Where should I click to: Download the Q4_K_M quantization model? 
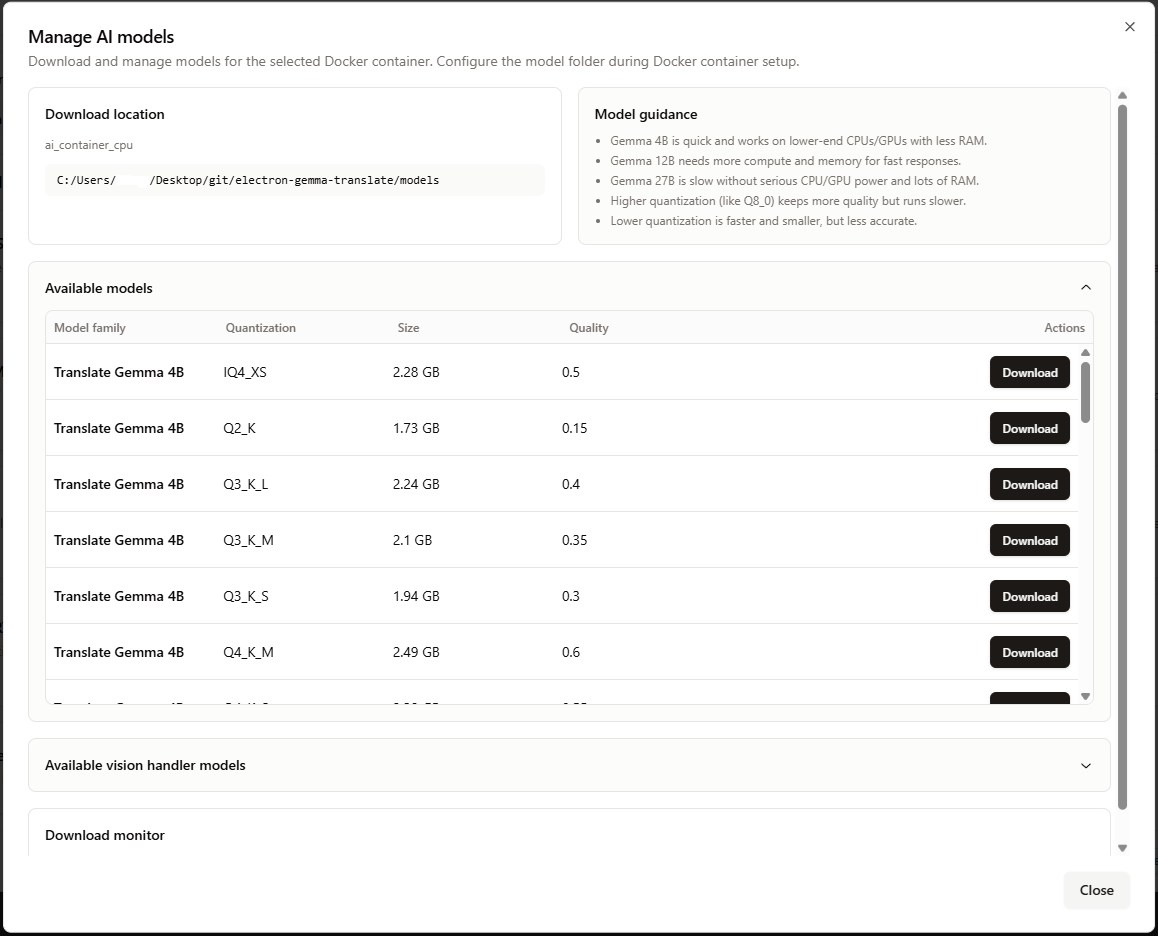[1029, 652]
